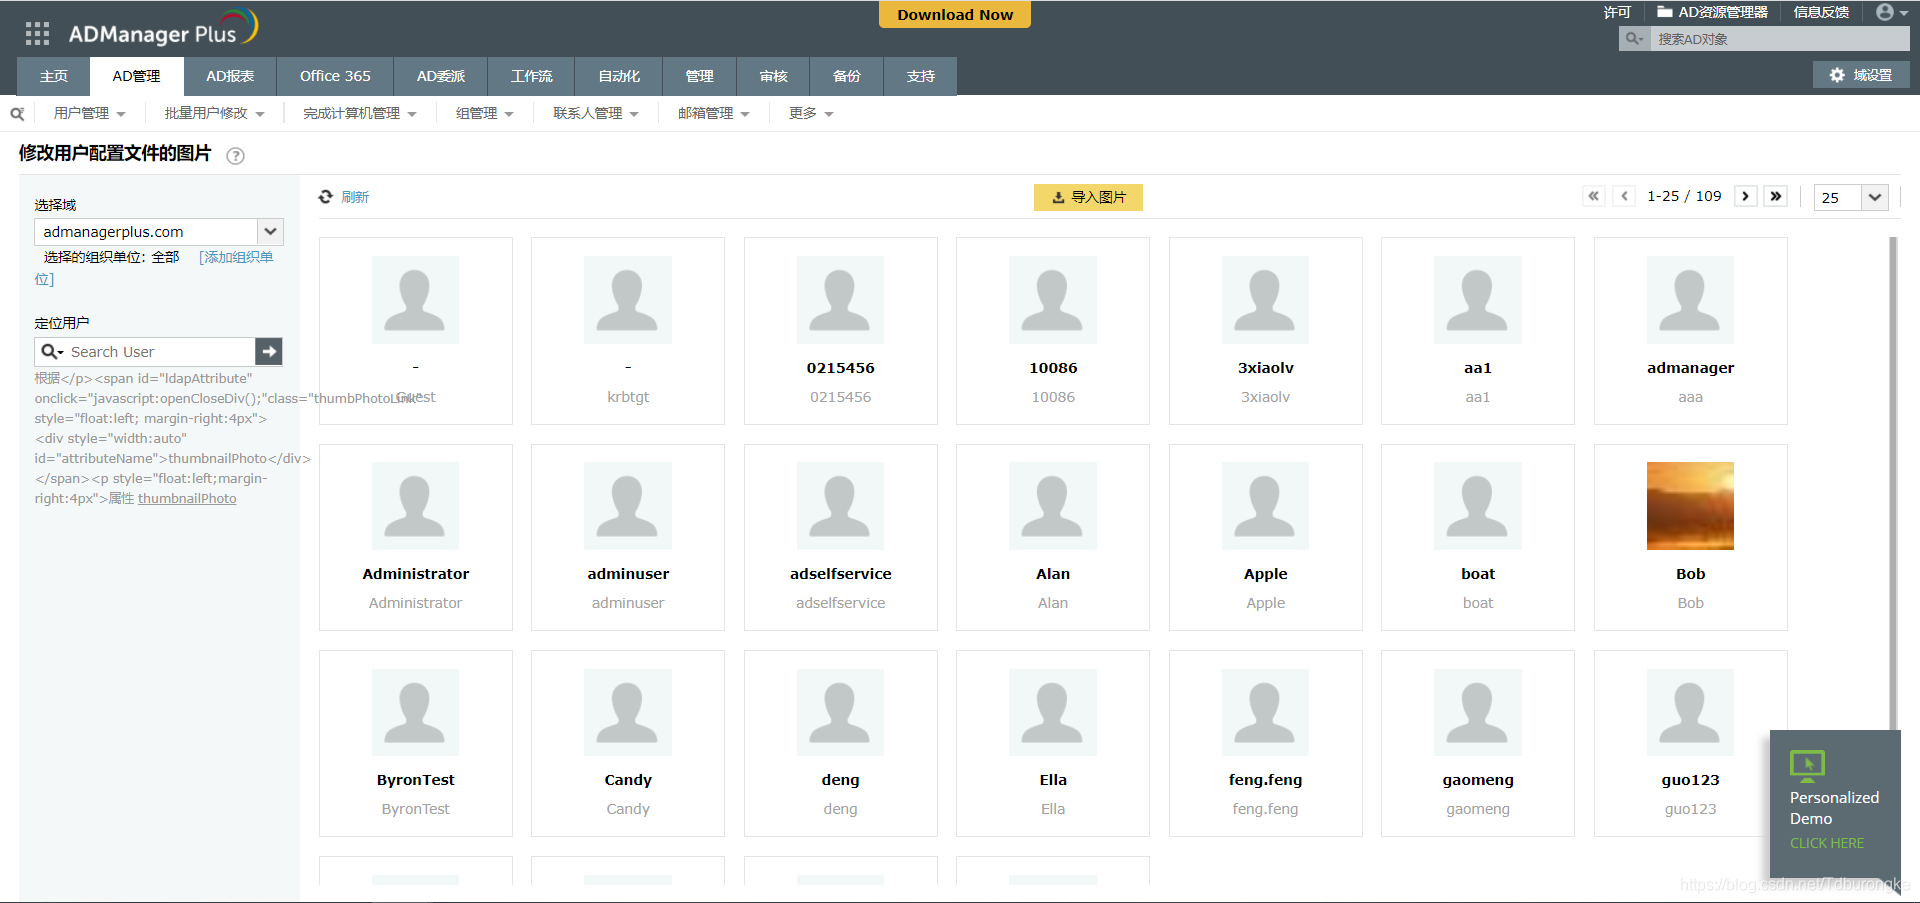
Task: Select the feng.feng user name
Action: [1265, 780]
